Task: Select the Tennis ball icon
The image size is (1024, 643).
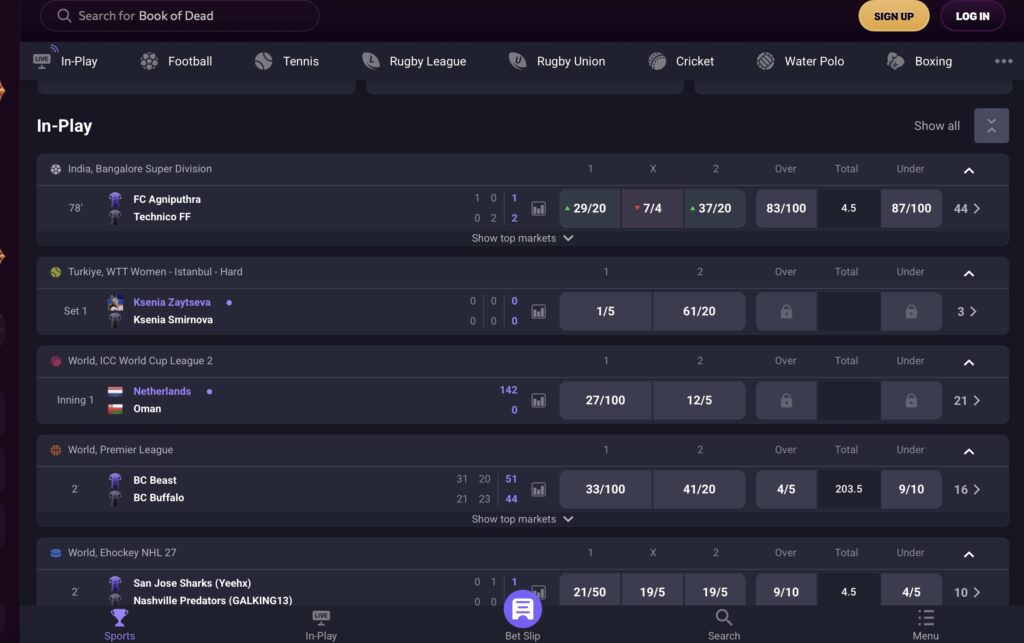Action: [x=263, y=61]
